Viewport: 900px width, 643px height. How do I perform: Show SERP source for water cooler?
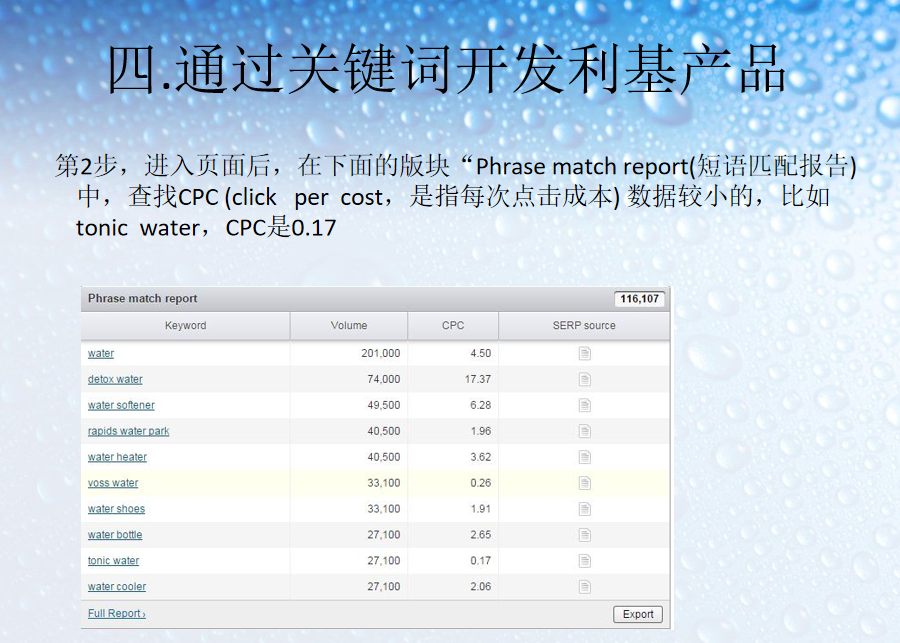click(x=584, y=588)
